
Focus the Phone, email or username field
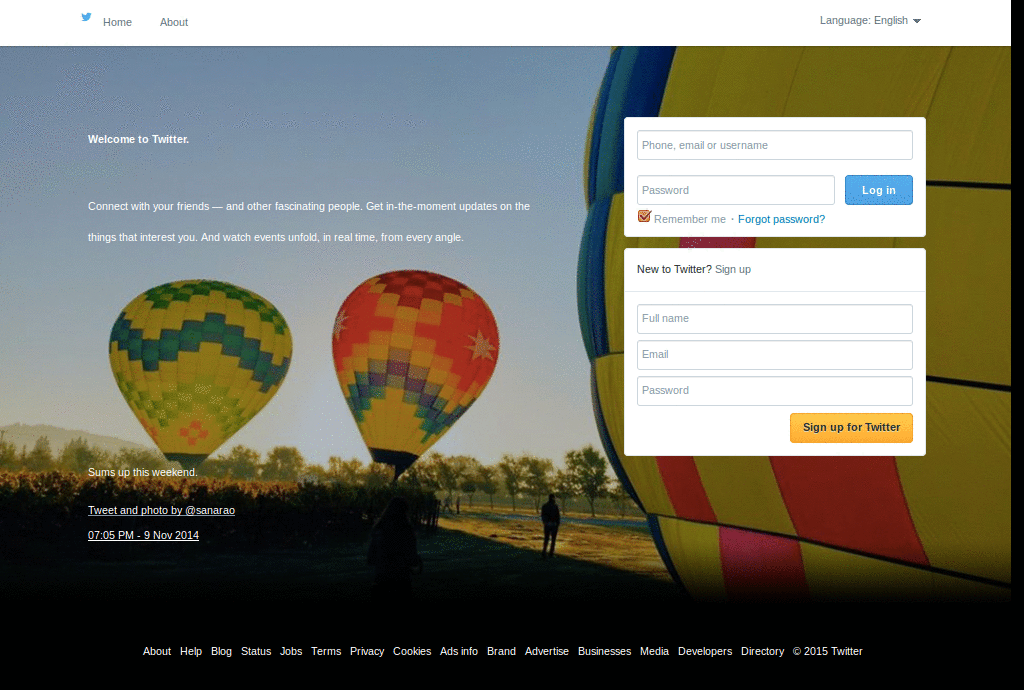point(775,145)
